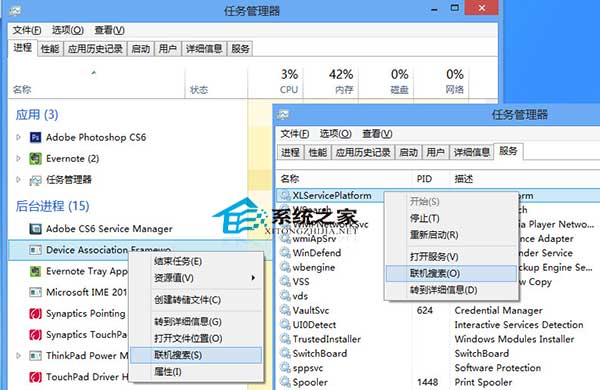The width and height of the screenshot is (600, 390).
Task: Choose 联机搜索(S) in the process context menu
Action: (197, 355)
